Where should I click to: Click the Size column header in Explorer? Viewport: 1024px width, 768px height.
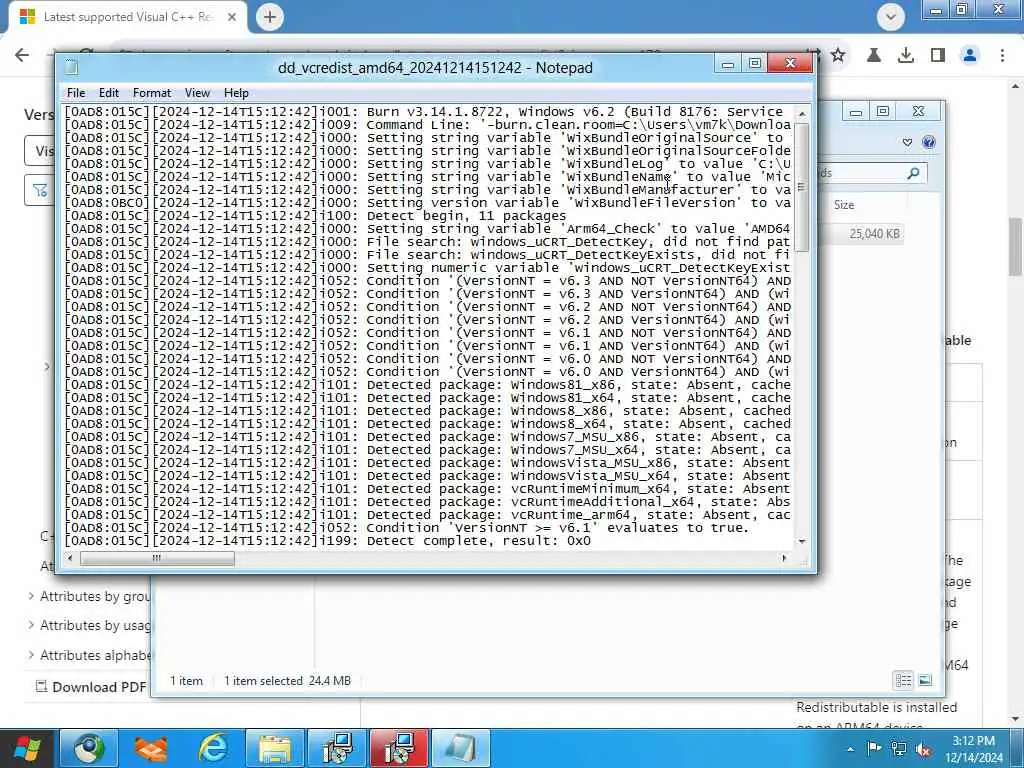tap(844, 204)
